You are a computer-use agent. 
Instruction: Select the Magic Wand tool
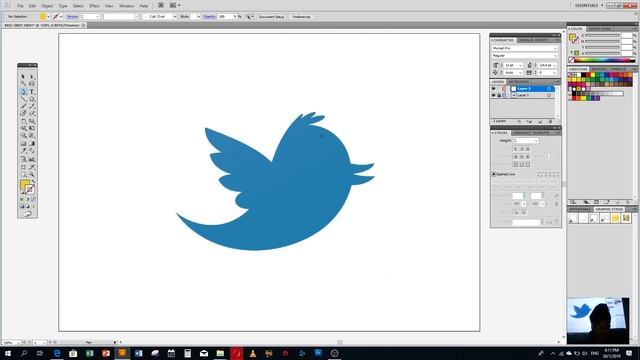[x=23, y=84]
